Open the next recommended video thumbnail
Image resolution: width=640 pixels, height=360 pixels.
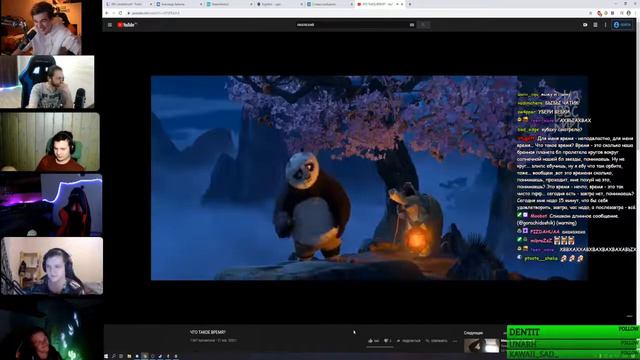(x=482, y=346)
